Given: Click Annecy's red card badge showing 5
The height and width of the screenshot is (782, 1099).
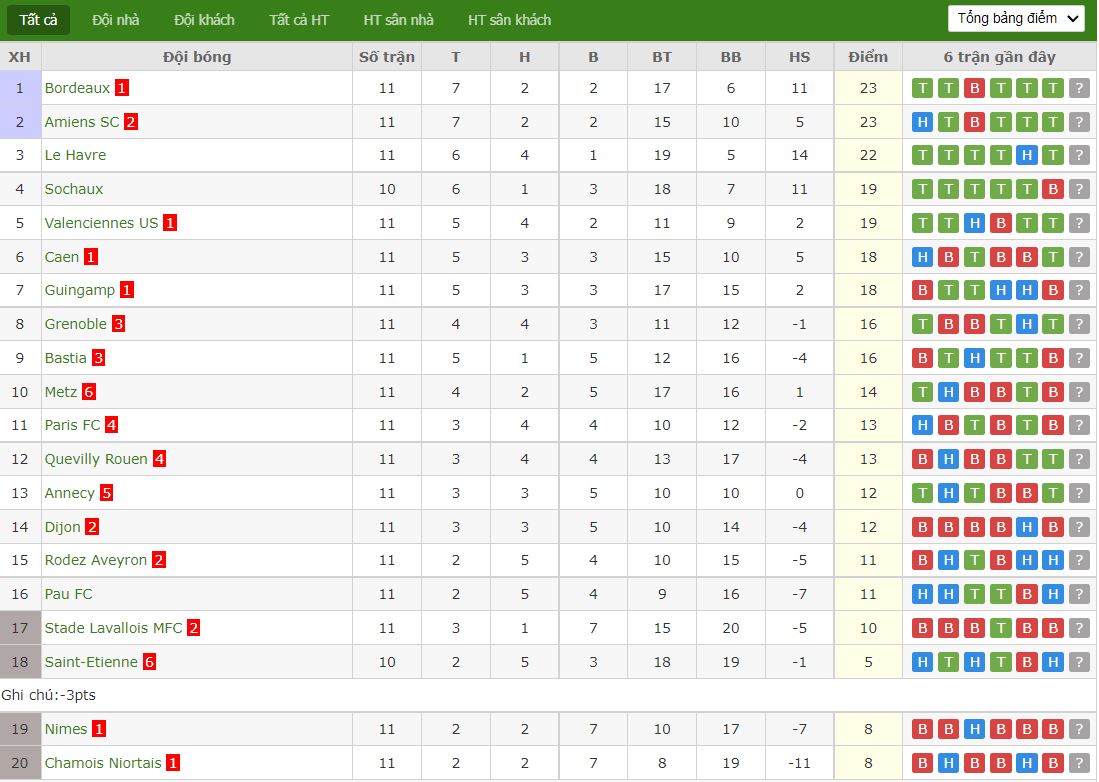Looking at the screenshot, I should click(107, 493).
